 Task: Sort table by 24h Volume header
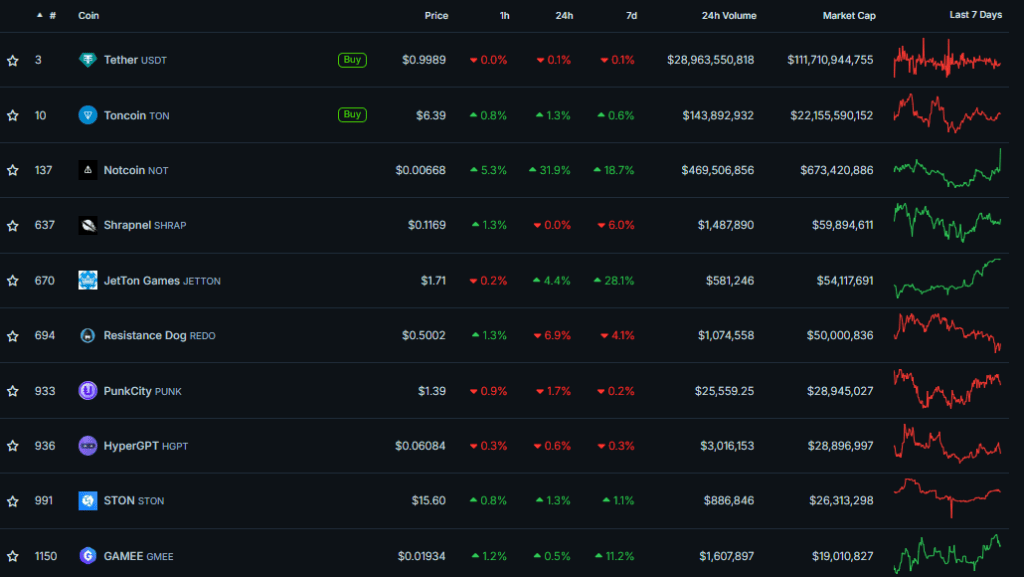pyautogui.click(x=729, y=16)
